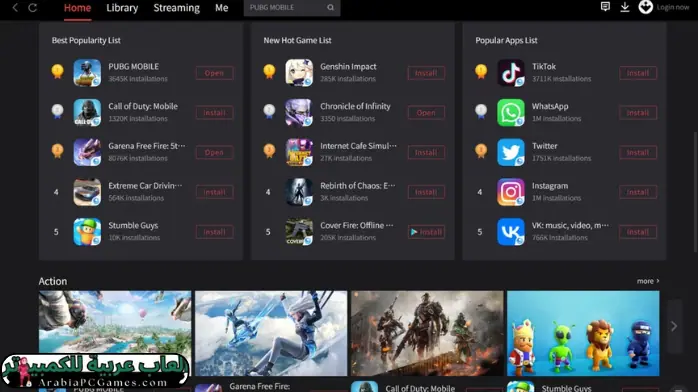Install Instagram
The width and height of the screenshot is (698, 392).
tap(638, 192)
